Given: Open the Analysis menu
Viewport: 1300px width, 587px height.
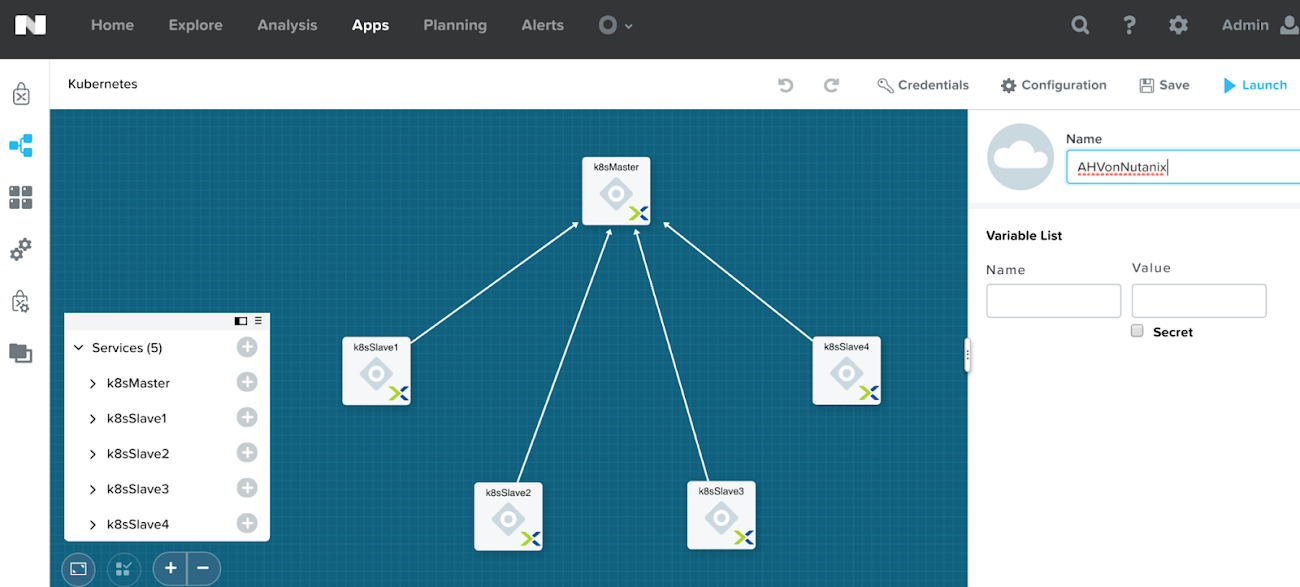Looking at the screenshot, I should (287, 25).
